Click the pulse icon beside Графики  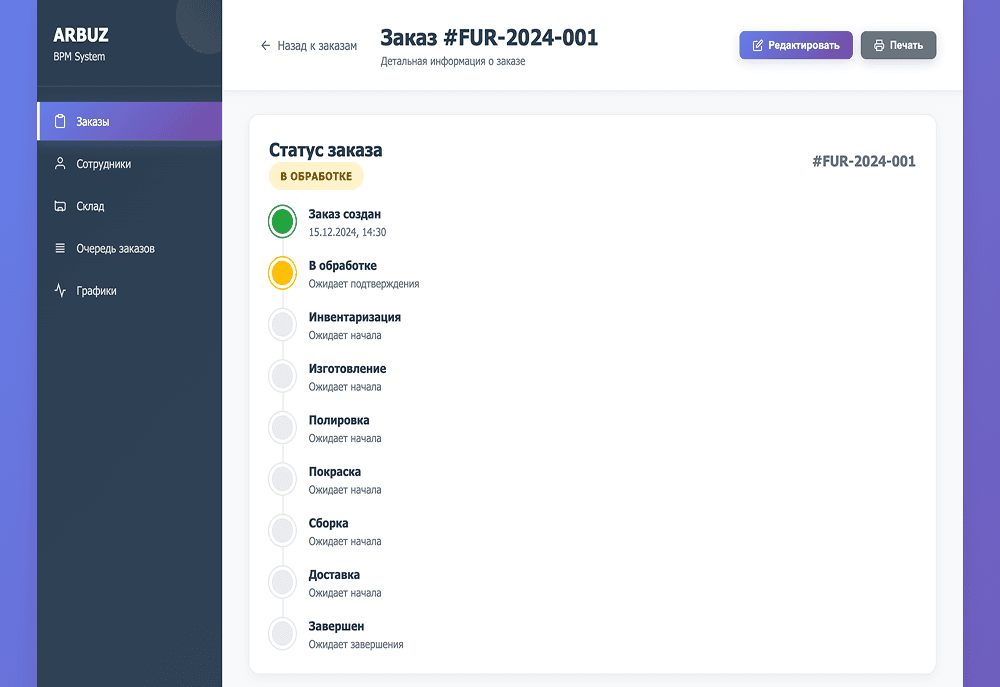pos(60,291)
